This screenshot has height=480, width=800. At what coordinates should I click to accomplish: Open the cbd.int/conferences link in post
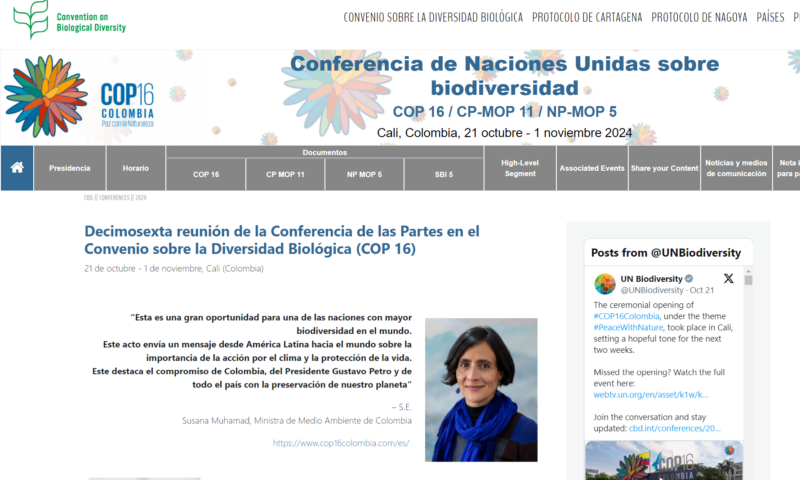point(674,428)
